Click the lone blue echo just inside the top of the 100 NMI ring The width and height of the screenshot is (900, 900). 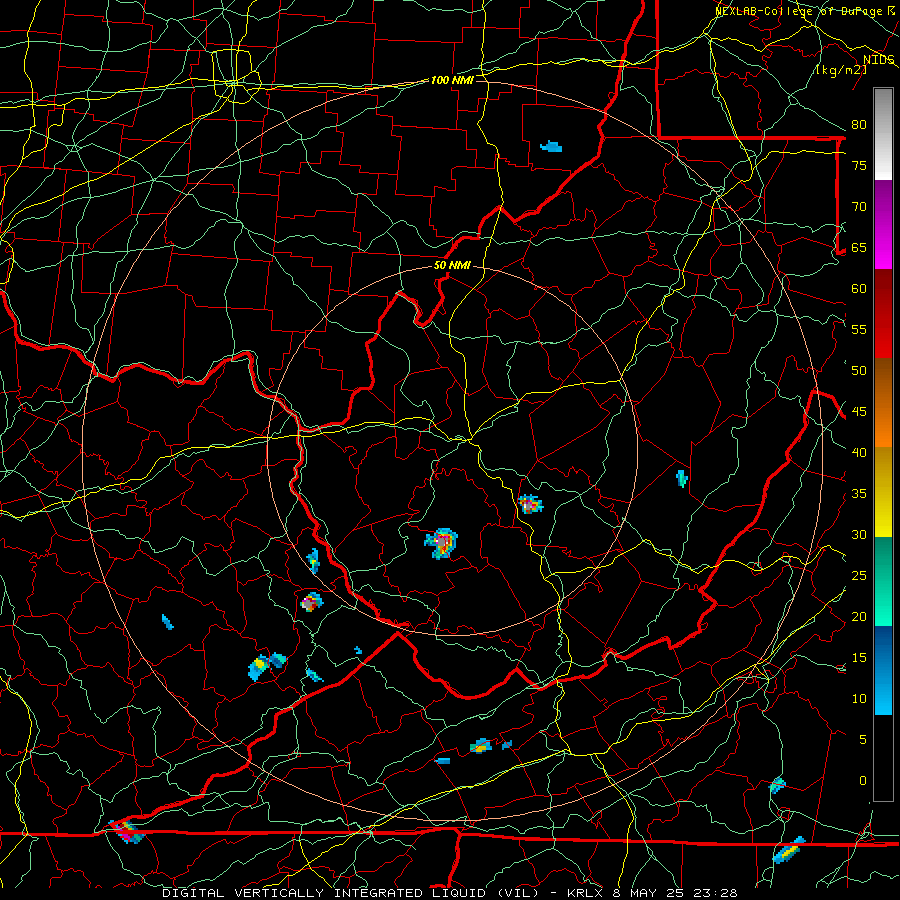pyautogui.click(x=551, y=146)
